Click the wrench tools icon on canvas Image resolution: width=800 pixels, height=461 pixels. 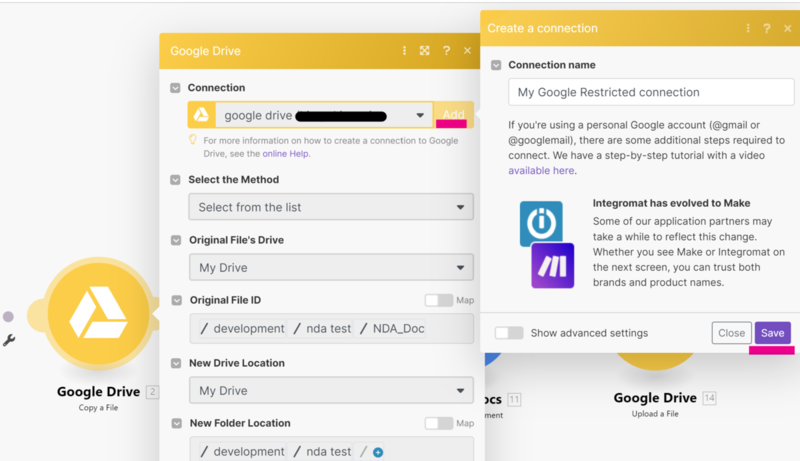pos(9,340)
